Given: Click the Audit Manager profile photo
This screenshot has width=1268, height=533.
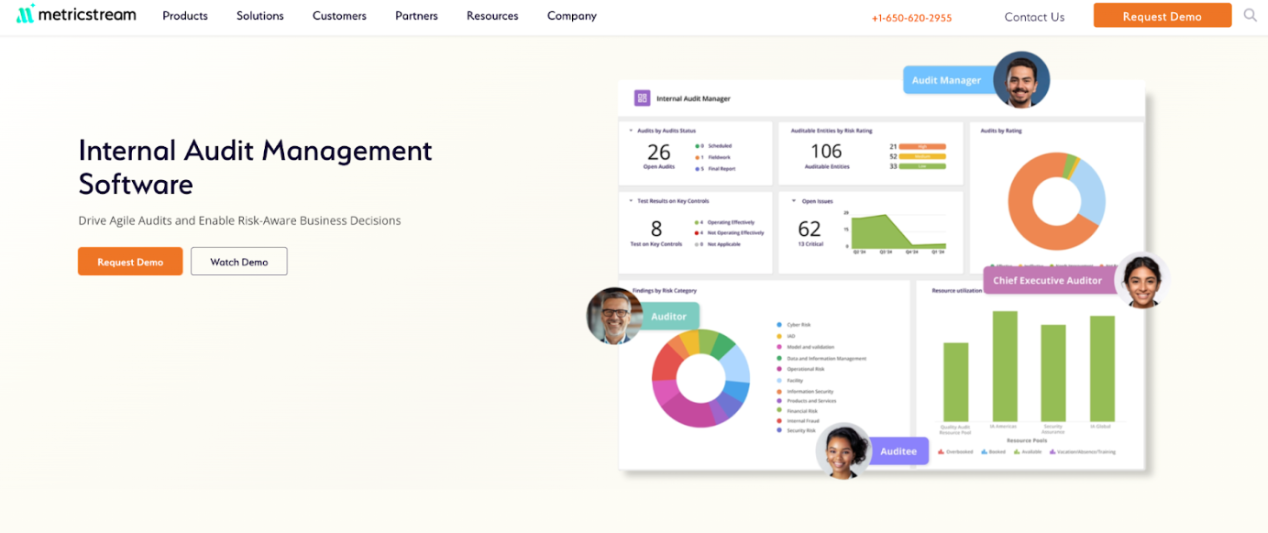Looking at the screenshot, I should pos(1021,80).
